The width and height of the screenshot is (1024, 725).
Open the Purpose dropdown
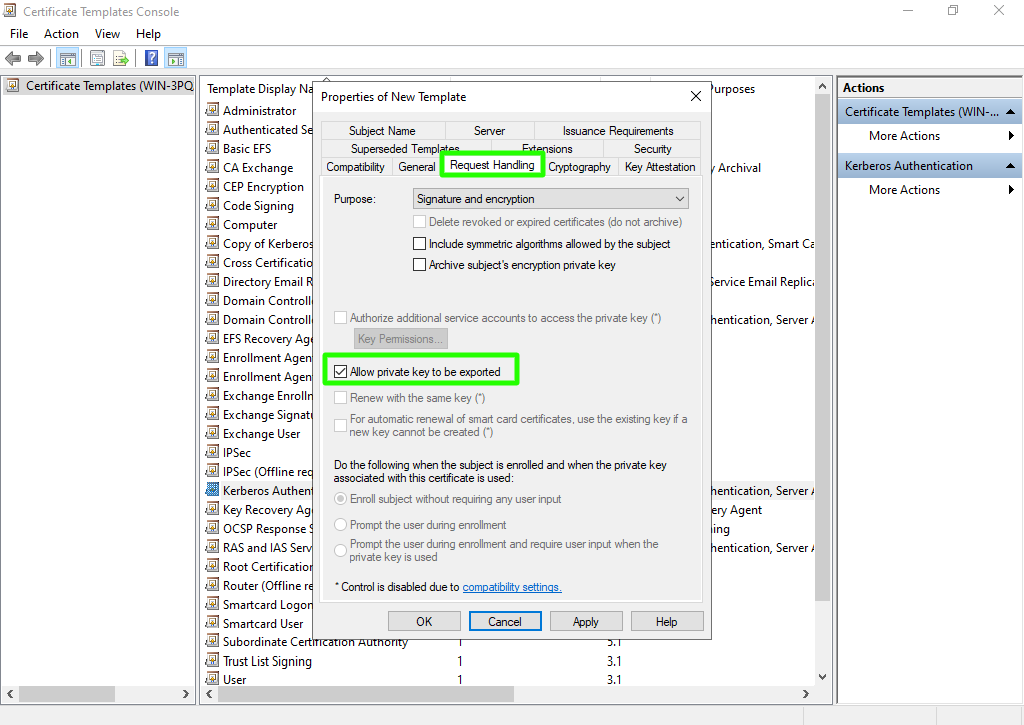[551, 199]
